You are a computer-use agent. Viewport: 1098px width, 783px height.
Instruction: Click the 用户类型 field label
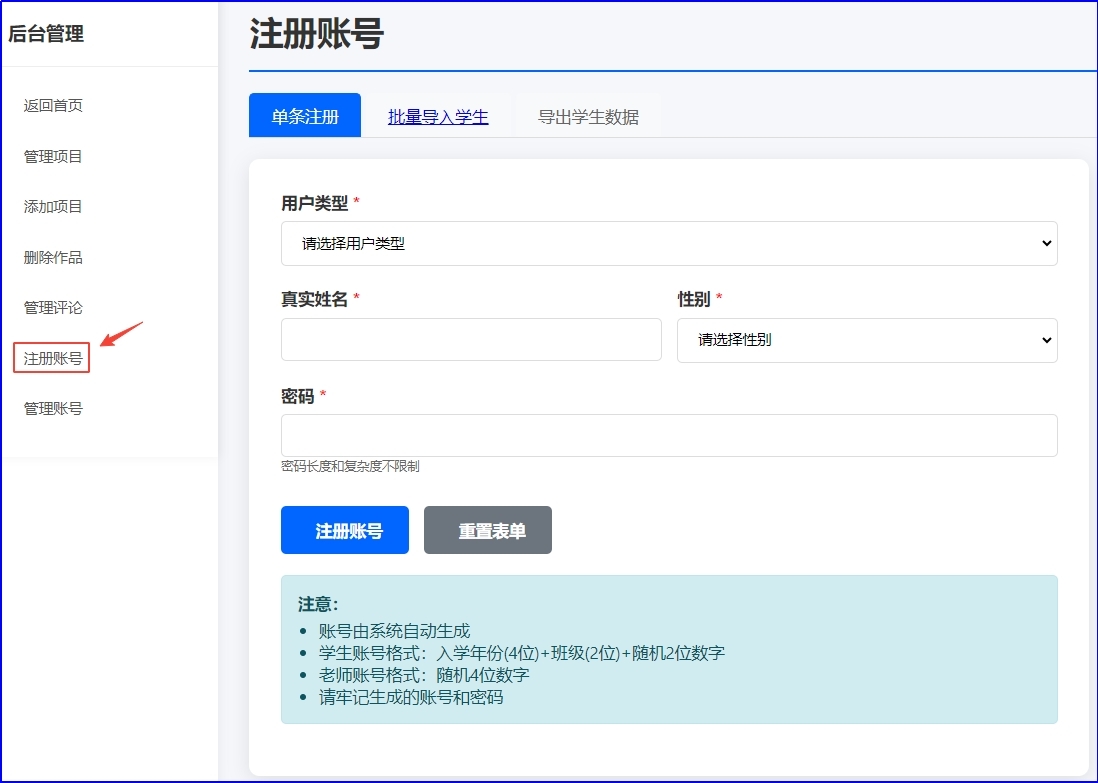[x=314, y=203]
